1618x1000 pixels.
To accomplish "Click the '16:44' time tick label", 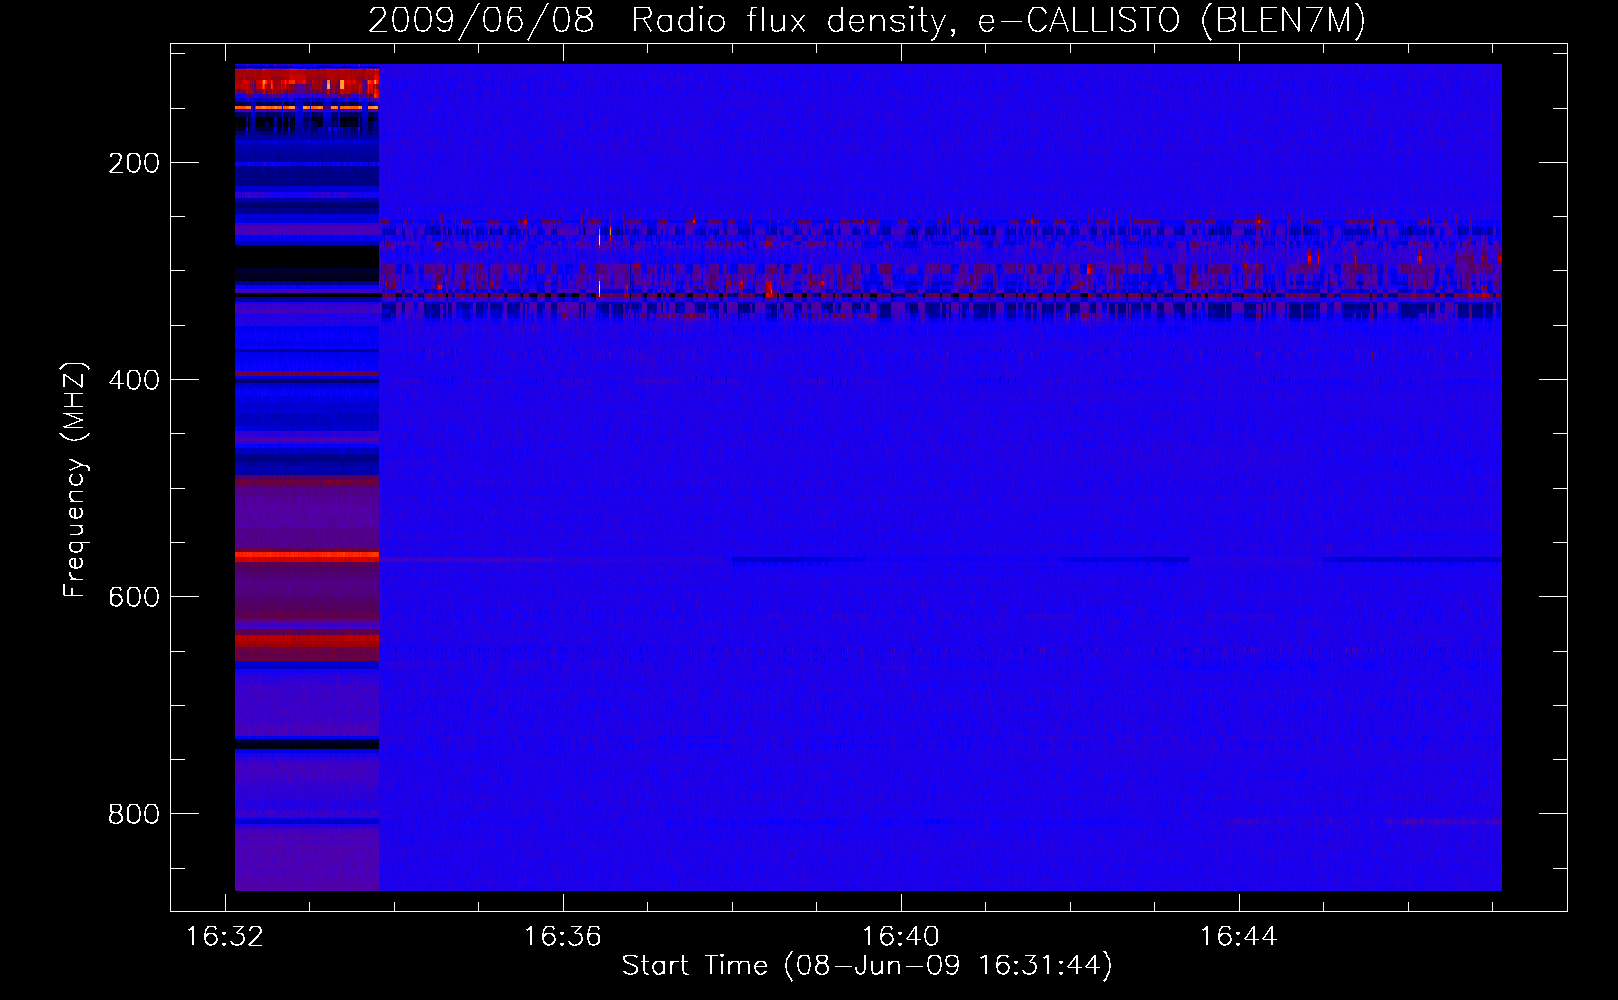I will tap(1239, 937).
